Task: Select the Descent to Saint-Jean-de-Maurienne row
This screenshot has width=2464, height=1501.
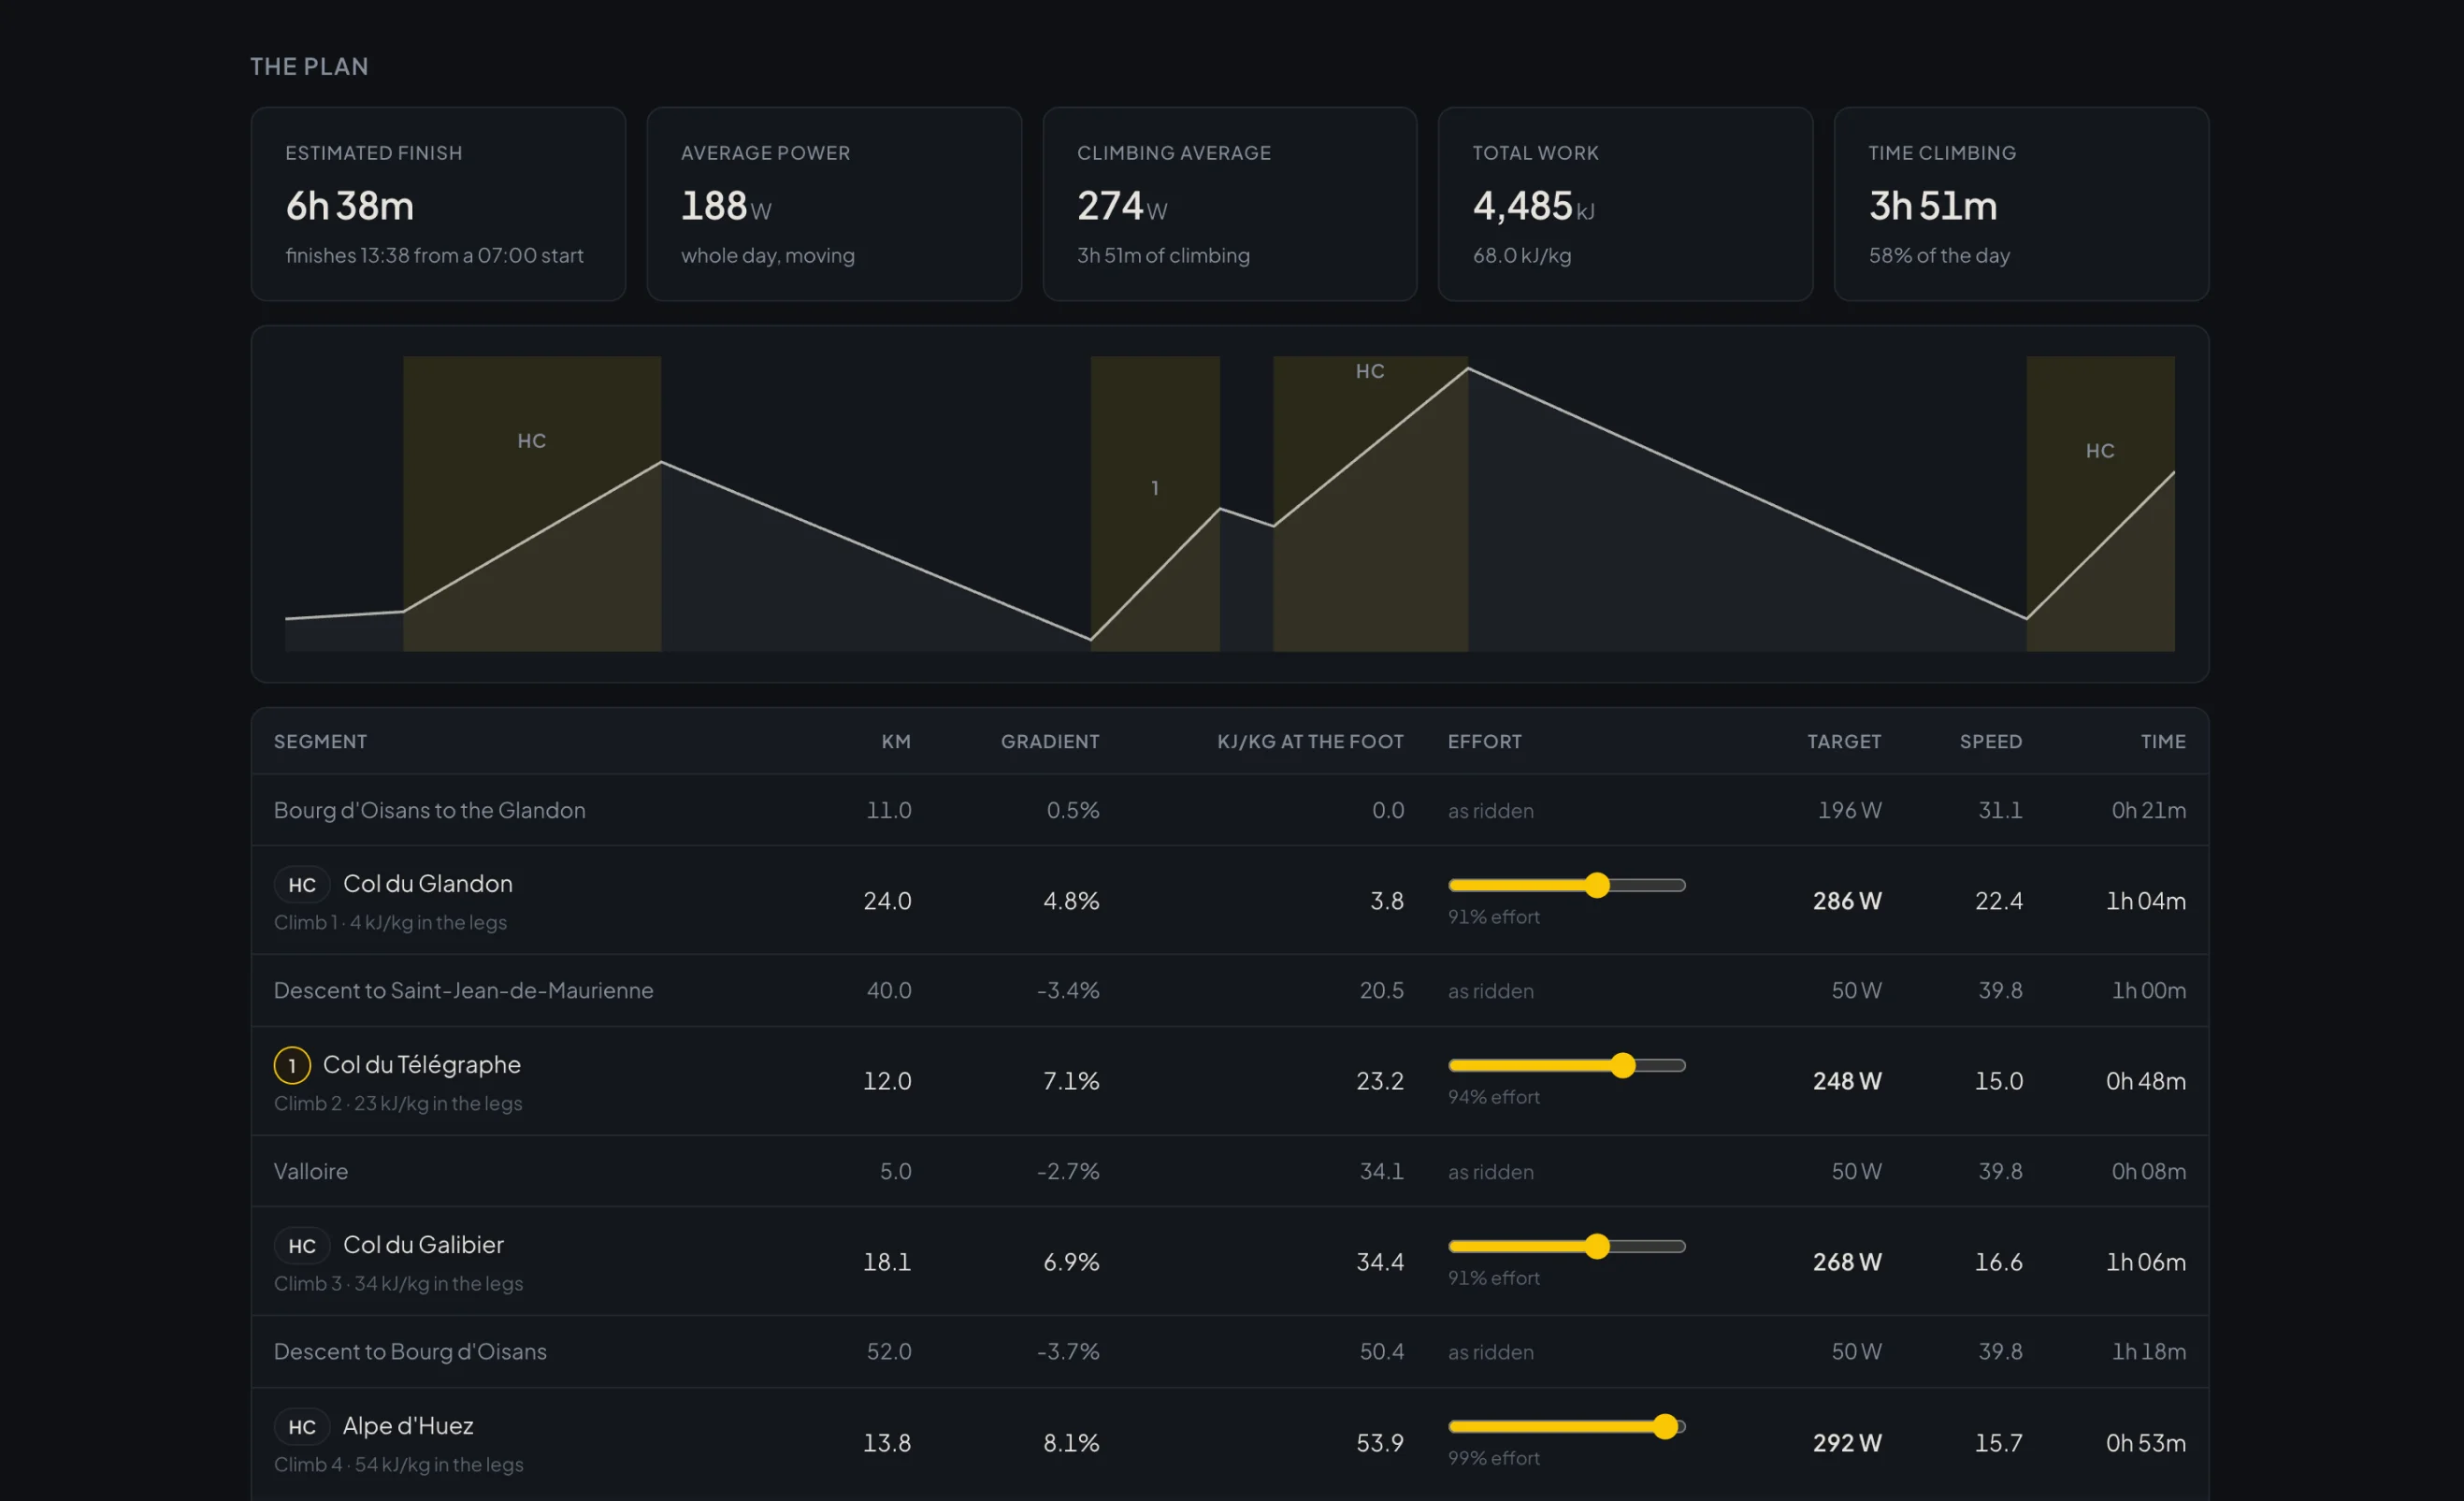Action: tap(1230, 990)
